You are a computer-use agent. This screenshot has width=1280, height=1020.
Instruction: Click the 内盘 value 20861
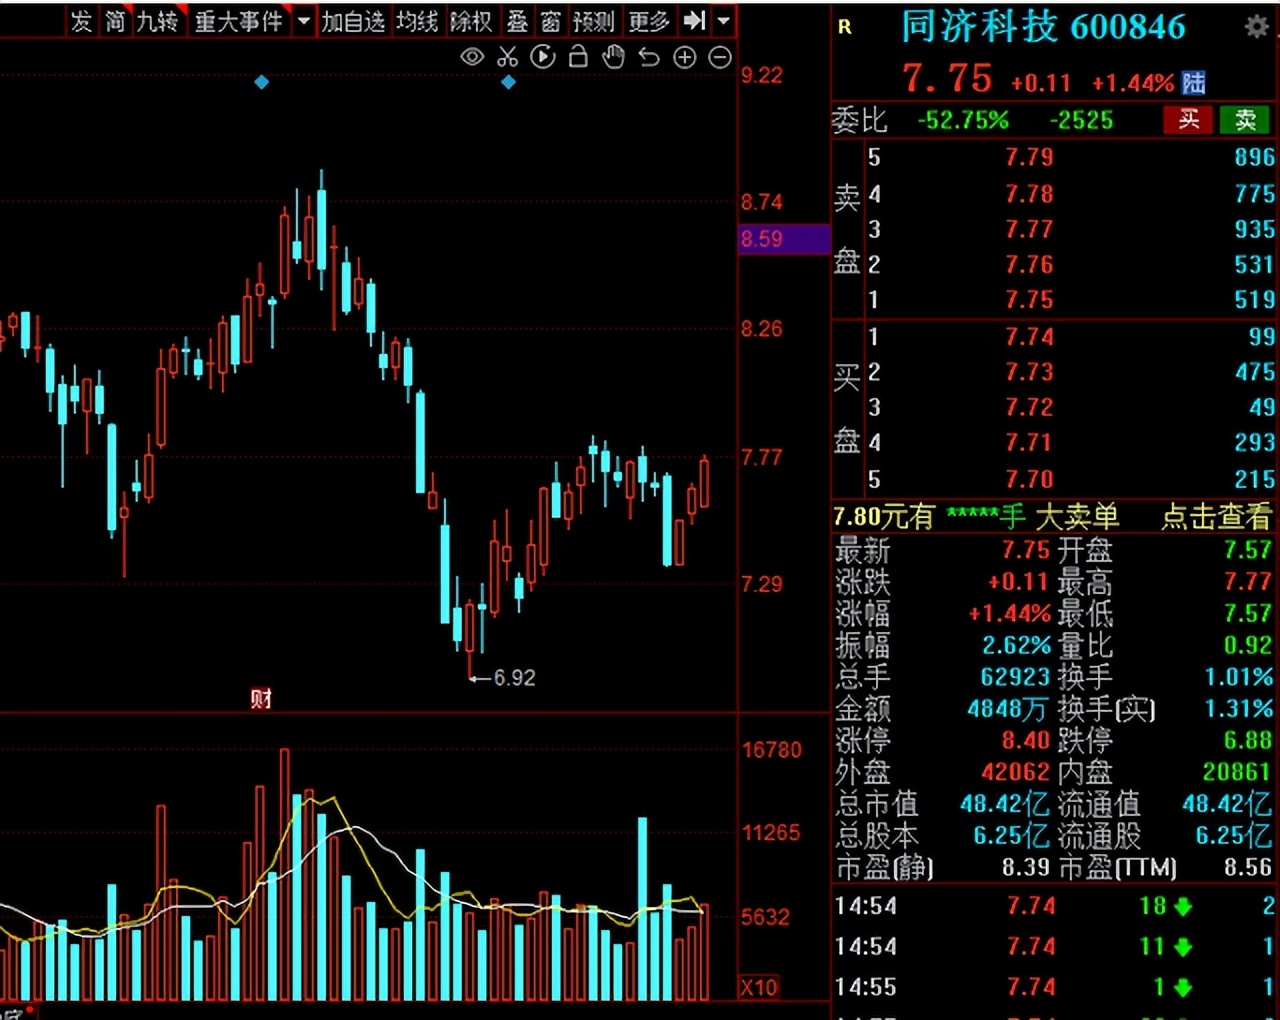pyautogui.click(x=1237, y=772)
